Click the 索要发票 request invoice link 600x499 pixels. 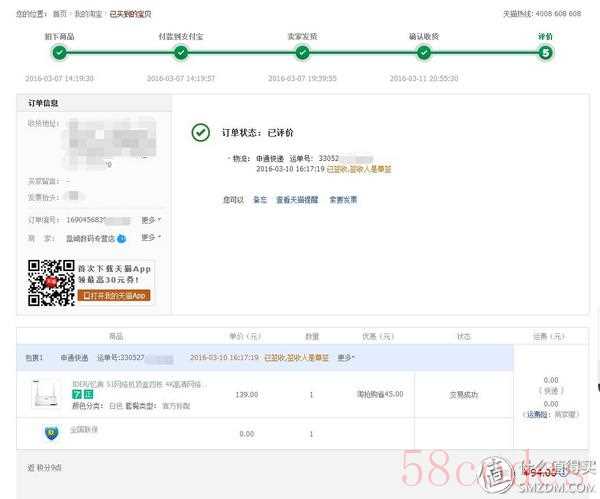coord(343,199)
